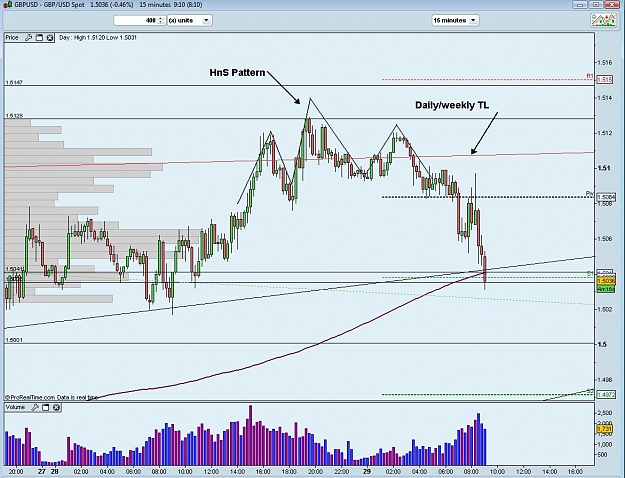Screen dimensions: 625x478
Task: Click the 1.5147 horizontal line label
Action: pos(14,83)
